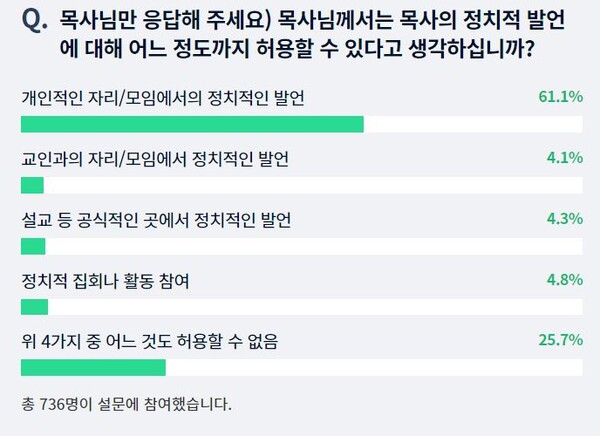Click the 25.7% green result bar
The image size is (600, 436).
[x=93, y=367]
